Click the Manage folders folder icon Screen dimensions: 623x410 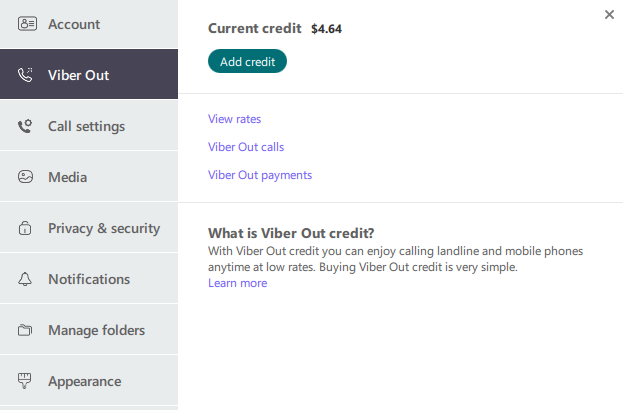26,331
